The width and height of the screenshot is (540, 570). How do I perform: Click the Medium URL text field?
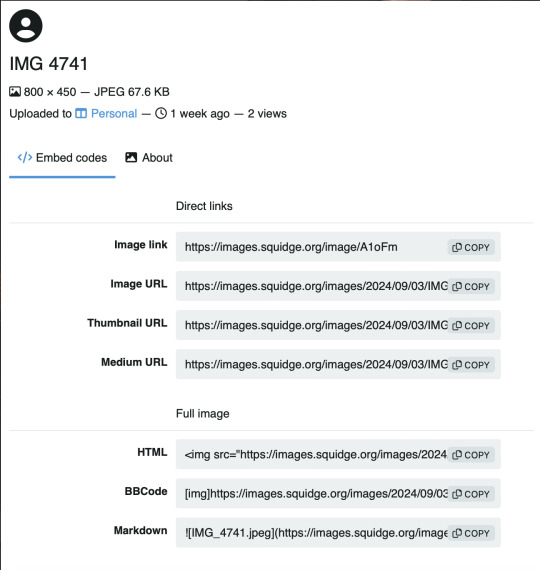pyautogui.click(x=338, y=364)
